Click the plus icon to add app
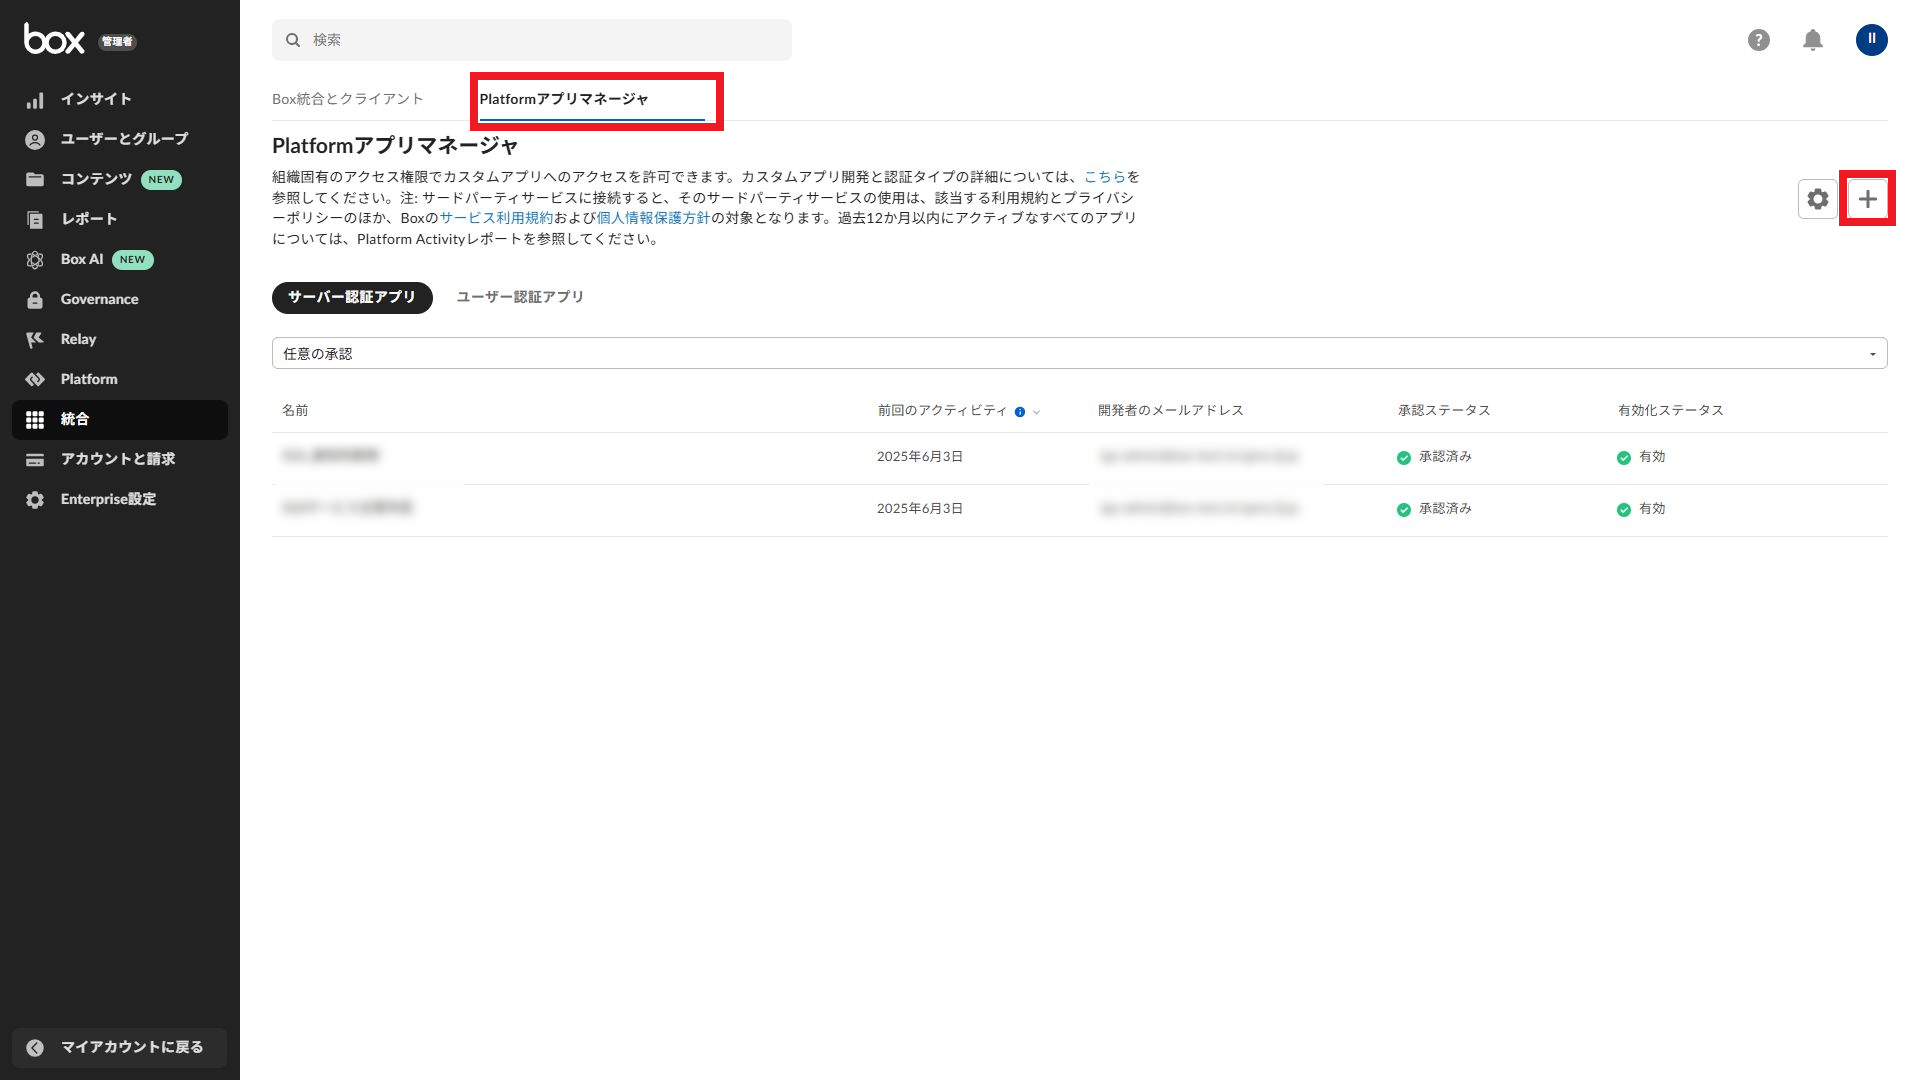The height and width of the screenshot is (1080, 1920). (1867, 199)
